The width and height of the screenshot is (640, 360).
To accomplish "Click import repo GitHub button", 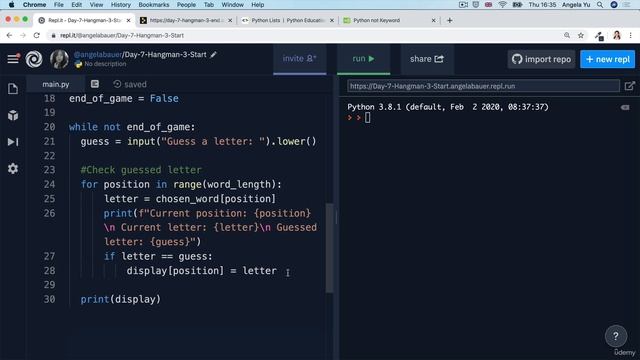I will (x=541, y=59).
